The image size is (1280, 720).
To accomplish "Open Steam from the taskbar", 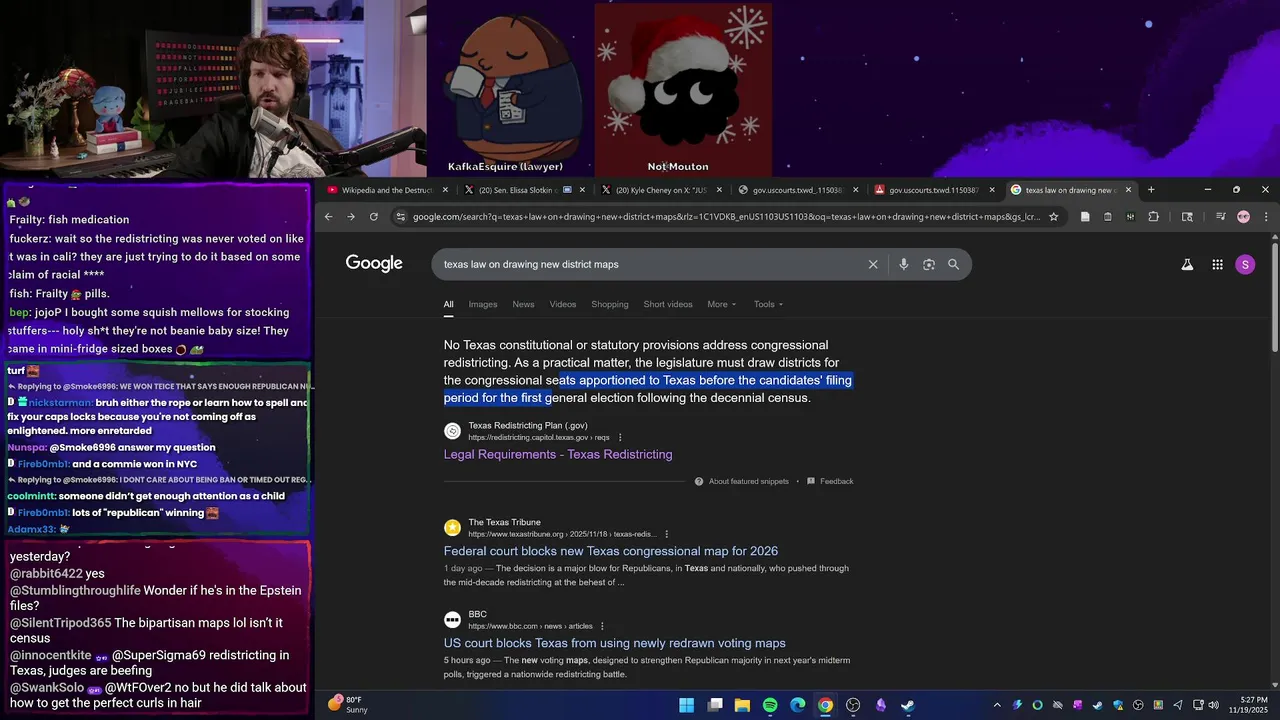I will point(908,705).
